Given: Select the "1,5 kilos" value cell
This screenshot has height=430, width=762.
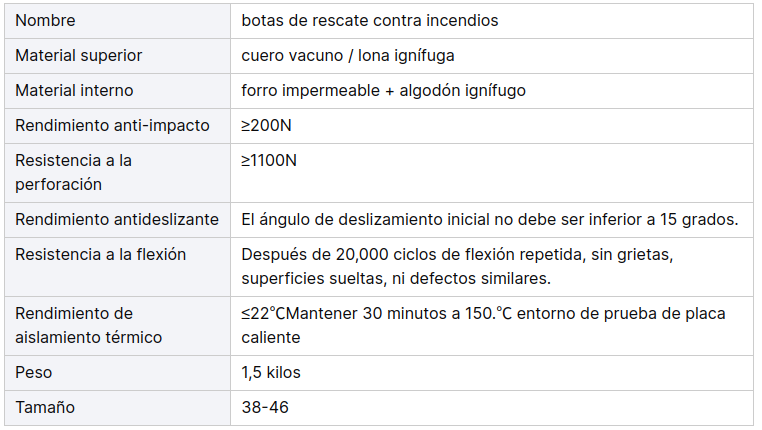Looking at the screenshot, I should pyautogui.click(x=270, y=372).
